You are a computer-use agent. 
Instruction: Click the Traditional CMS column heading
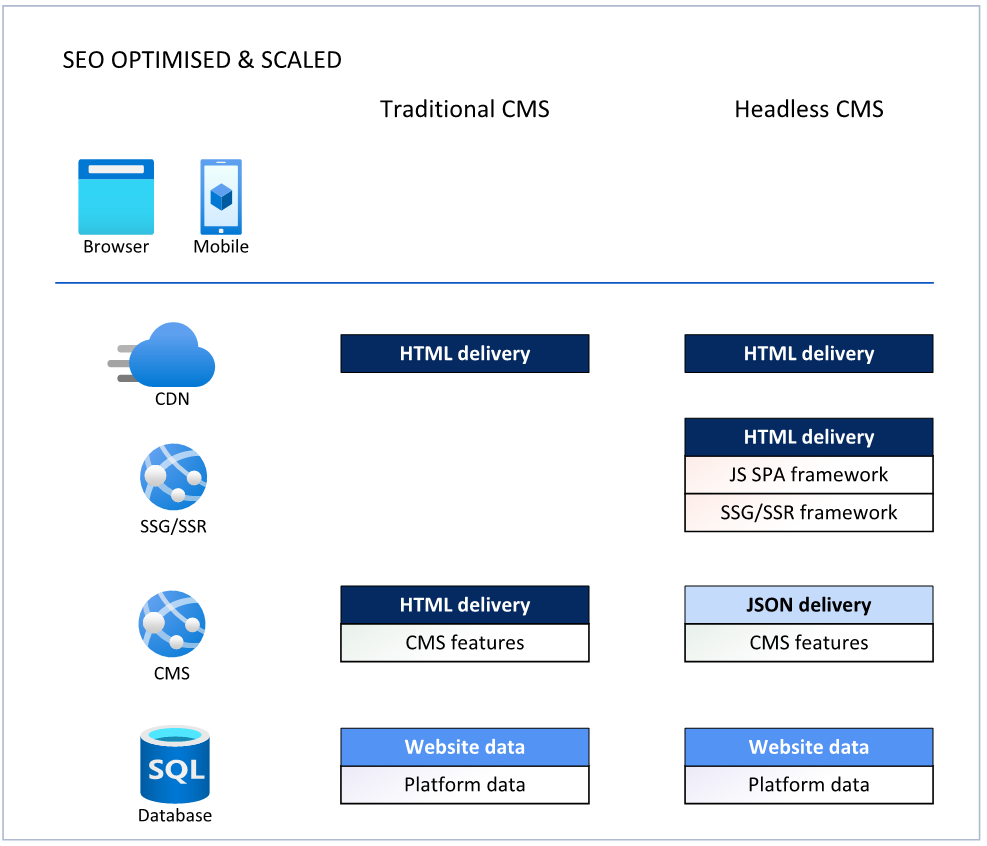464,109
